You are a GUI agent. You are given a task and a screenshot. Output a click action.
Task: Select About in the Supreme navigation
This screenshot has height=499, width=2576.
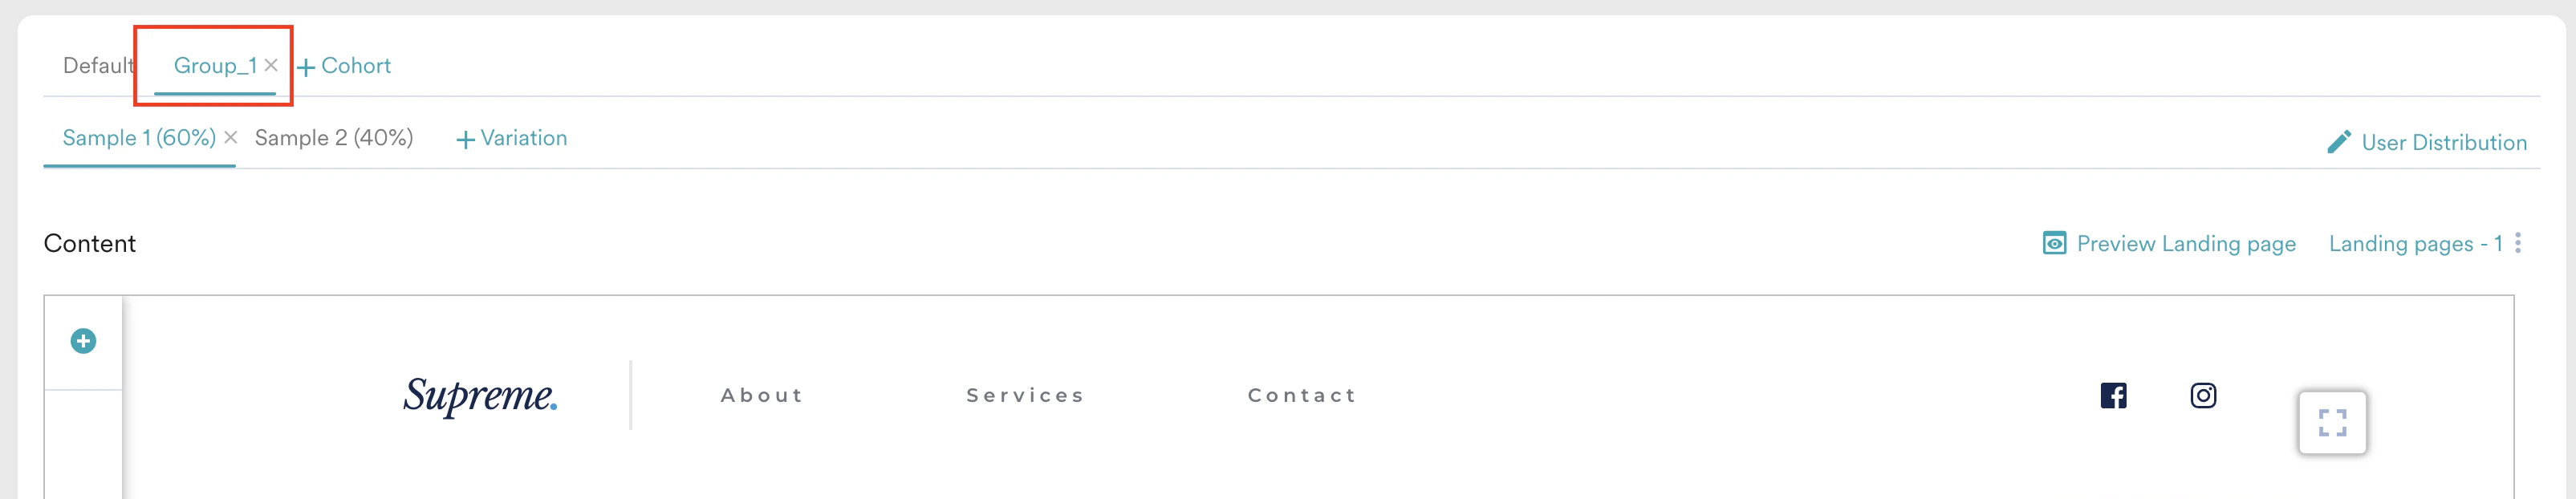pyautogui.click(x=761, y=395)
